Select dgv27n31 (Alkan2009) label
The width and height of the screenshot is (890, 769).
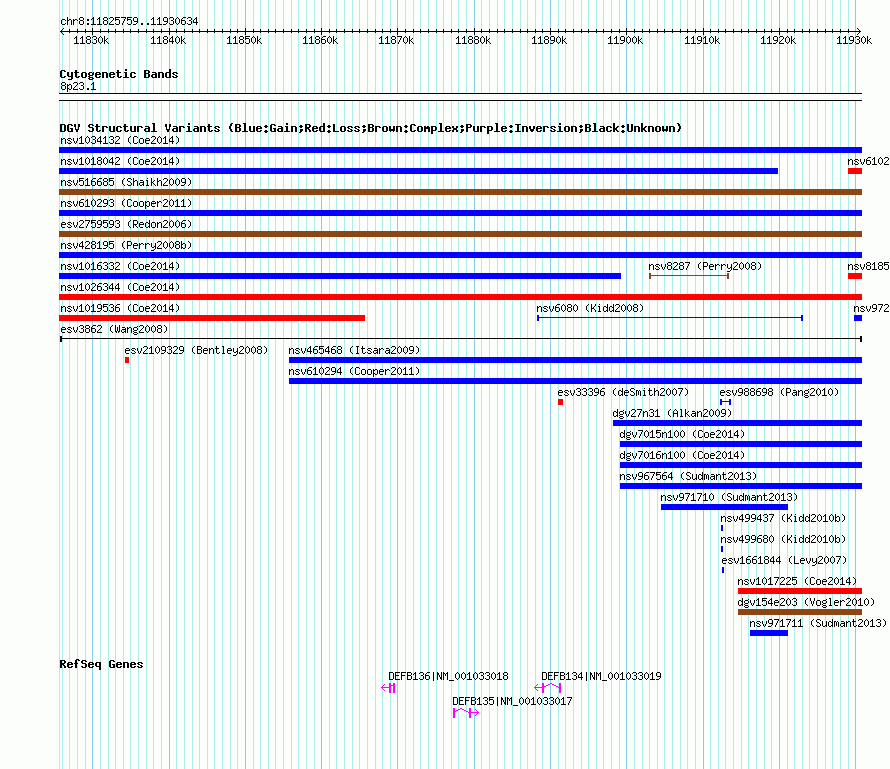click(x=673, y=413)
